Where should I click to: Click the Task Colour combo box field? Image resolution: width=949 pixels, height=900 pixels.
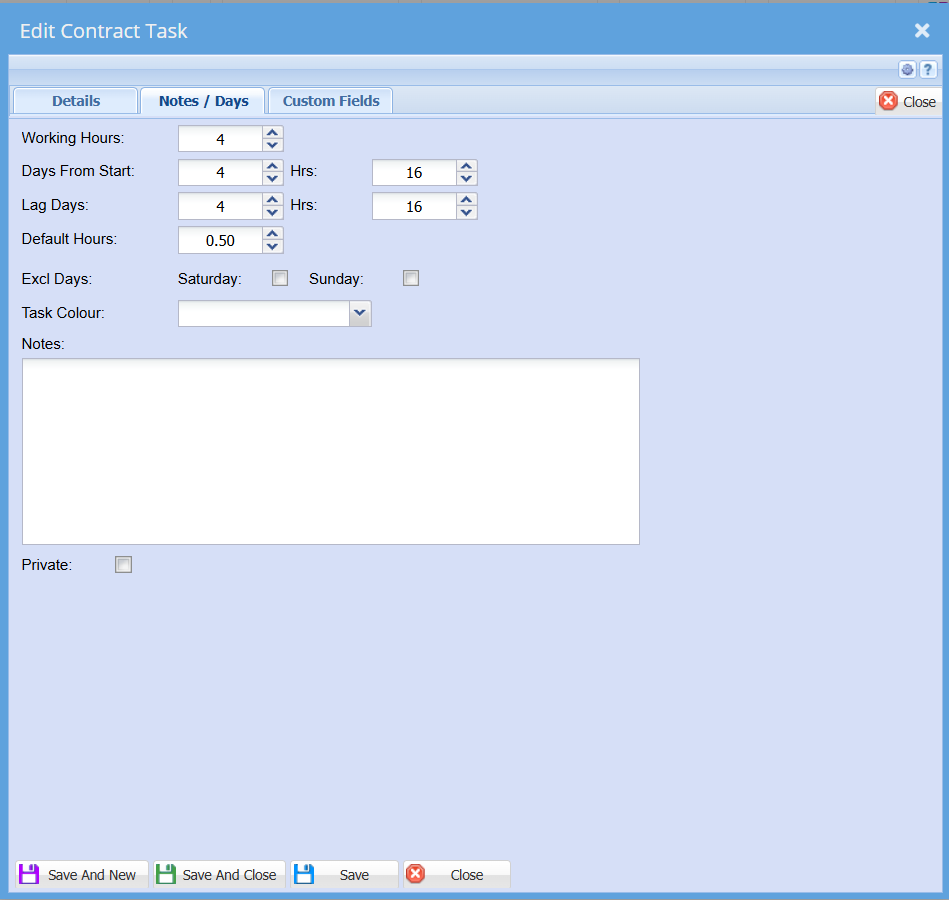pos(264,314)
